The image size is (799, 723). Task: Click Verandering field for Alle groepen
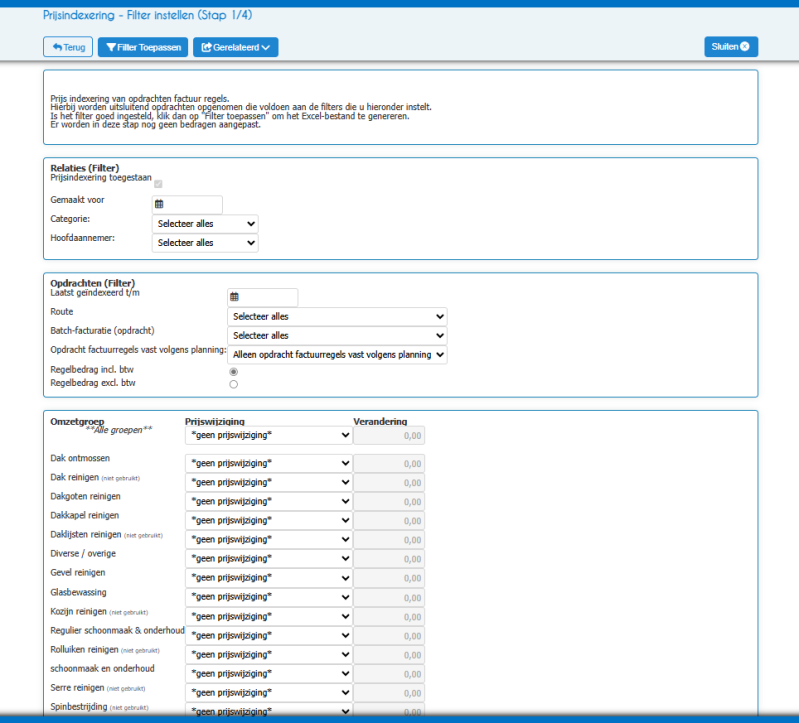point(389,436)
